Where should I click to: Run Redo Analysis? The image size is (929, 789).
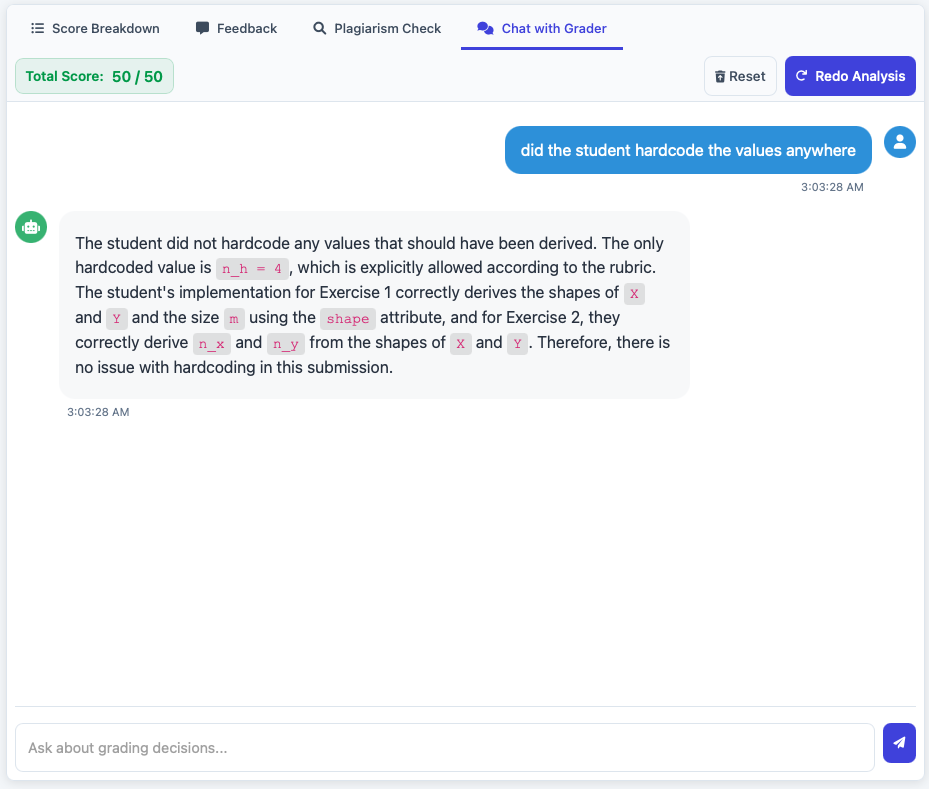[850, 76]
